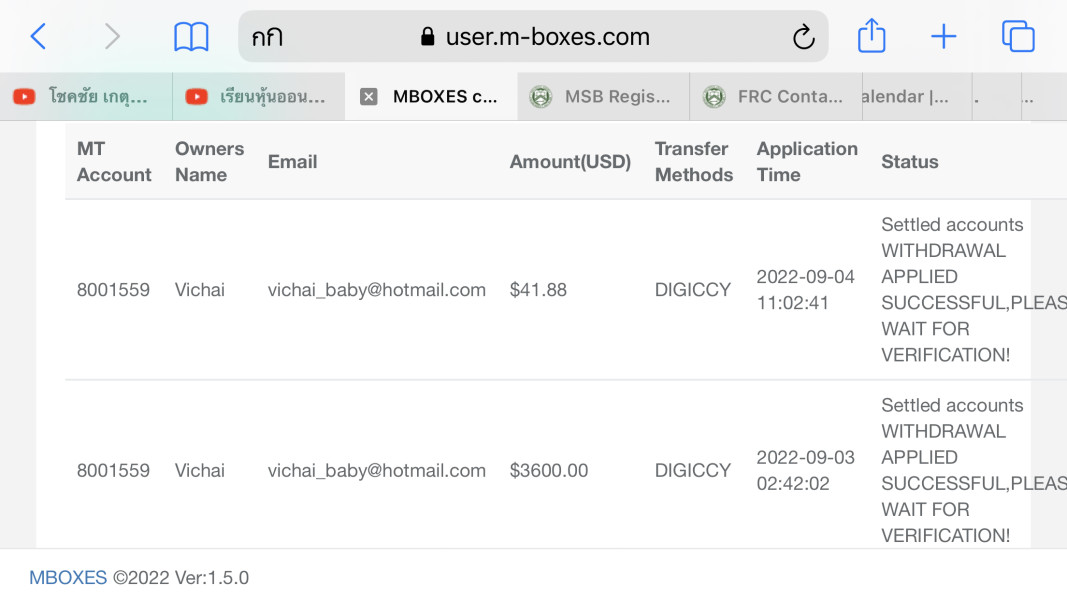Image resolution: width=1067 pixels, height=600 pixels.
Task: Switch to the second Thai-titled YouTube tab
Action: pos(259,97)
